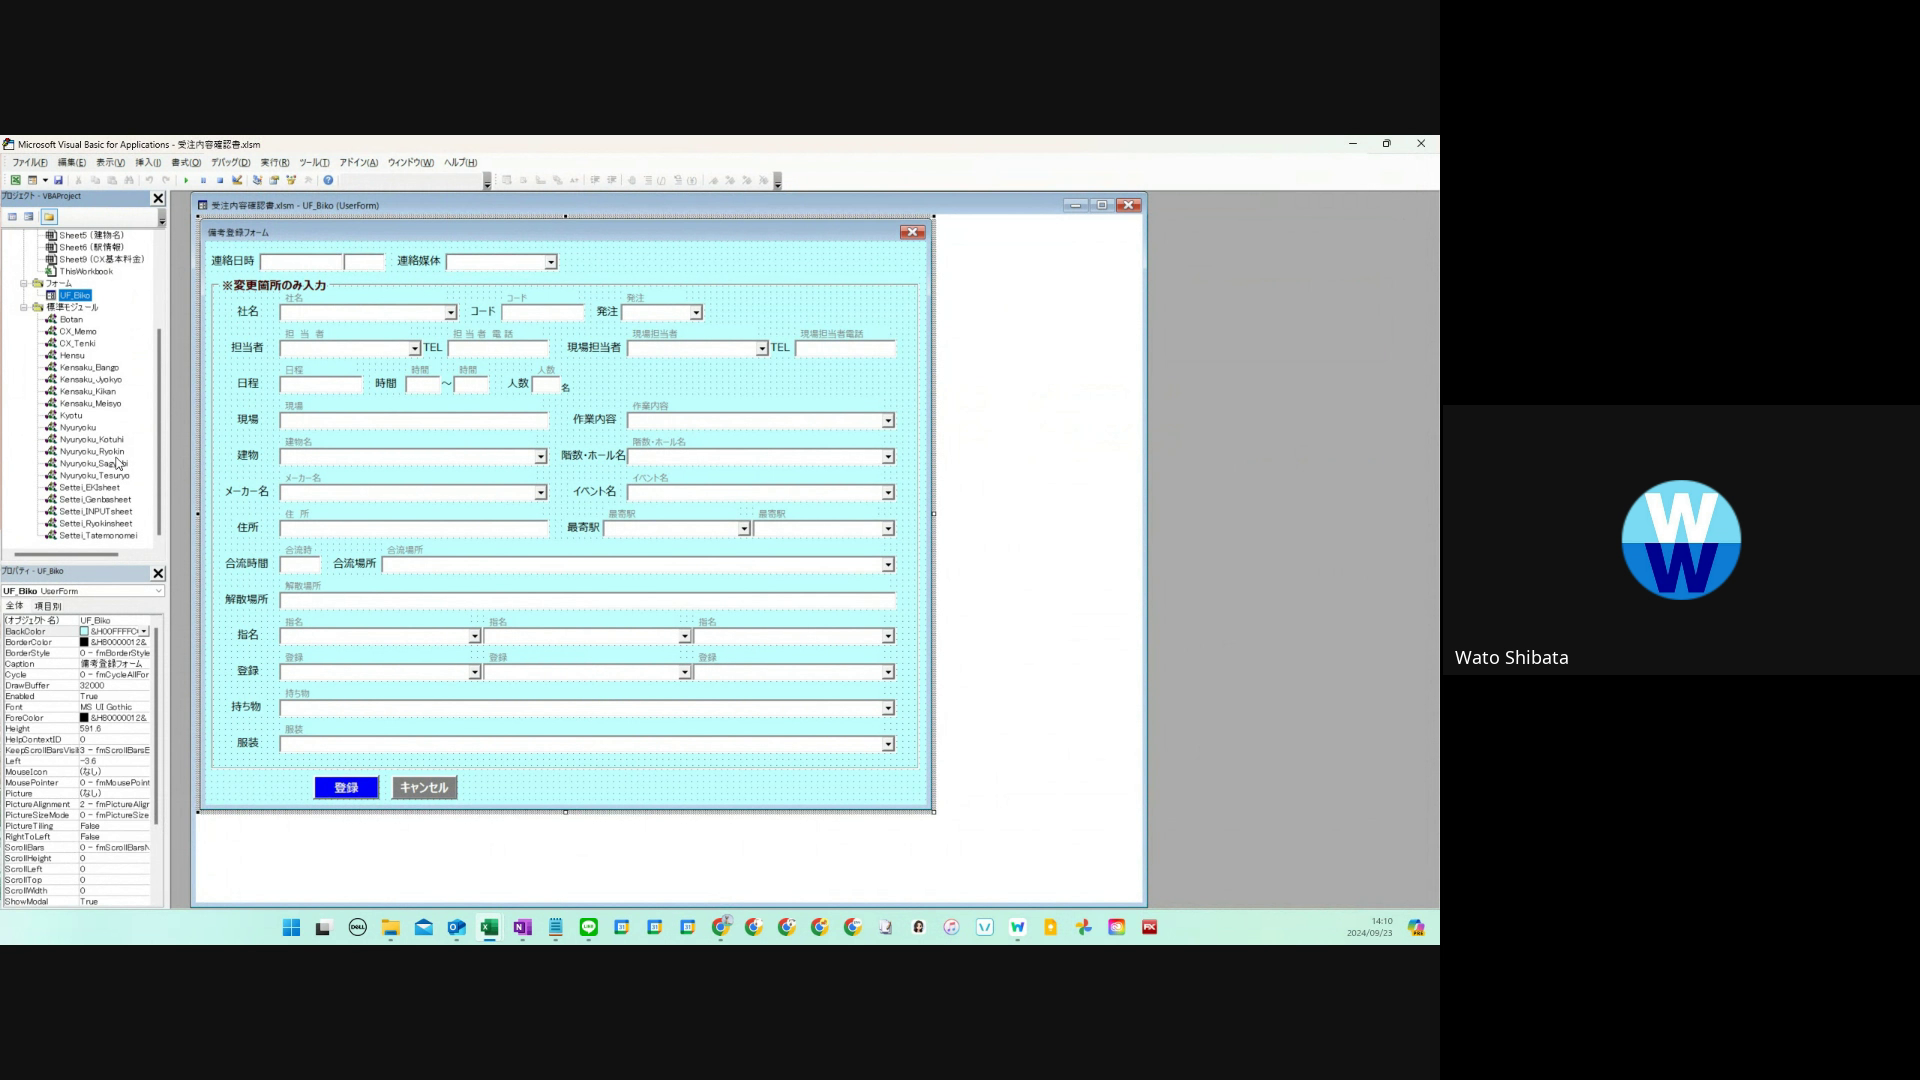Click the blue 登録 button on form
Screen dimensions: 1920x1080
346,788
